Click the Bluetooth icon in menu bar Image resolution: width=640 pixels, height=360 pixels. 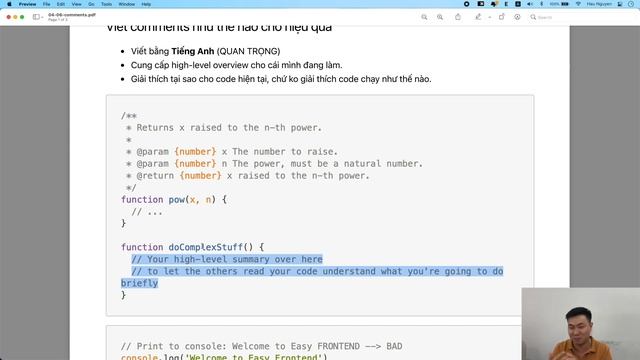click(542, 4)
